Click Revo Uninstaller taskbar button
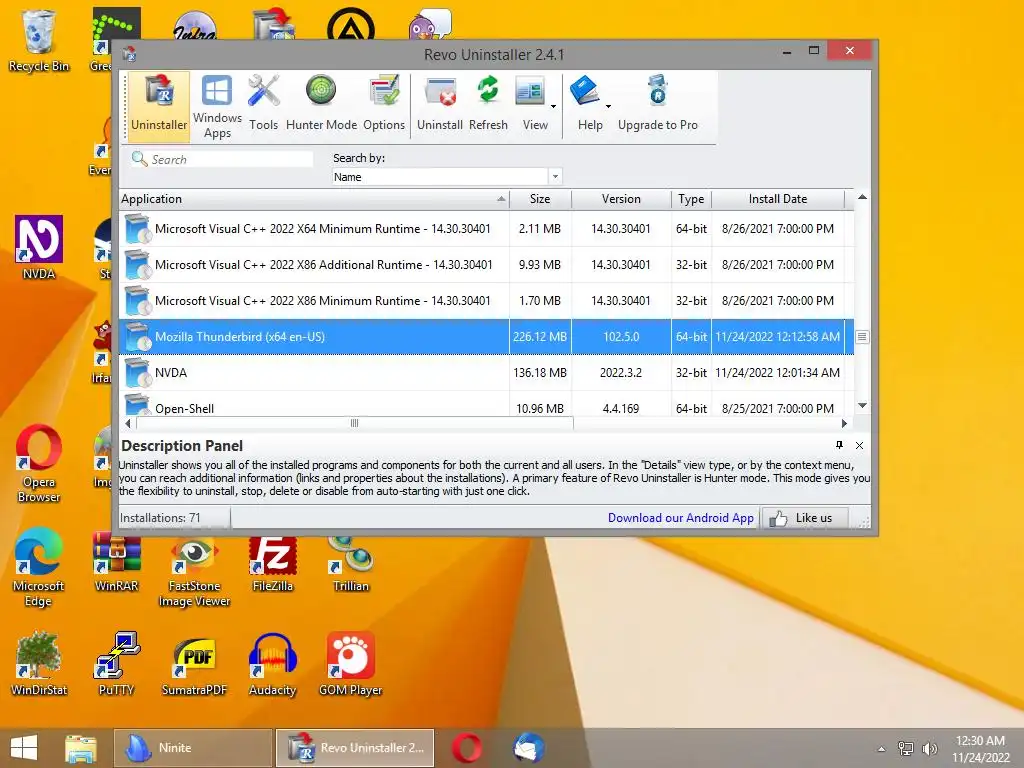Image resolution: width=1024 pixels, height=768 pixels. 355,748
